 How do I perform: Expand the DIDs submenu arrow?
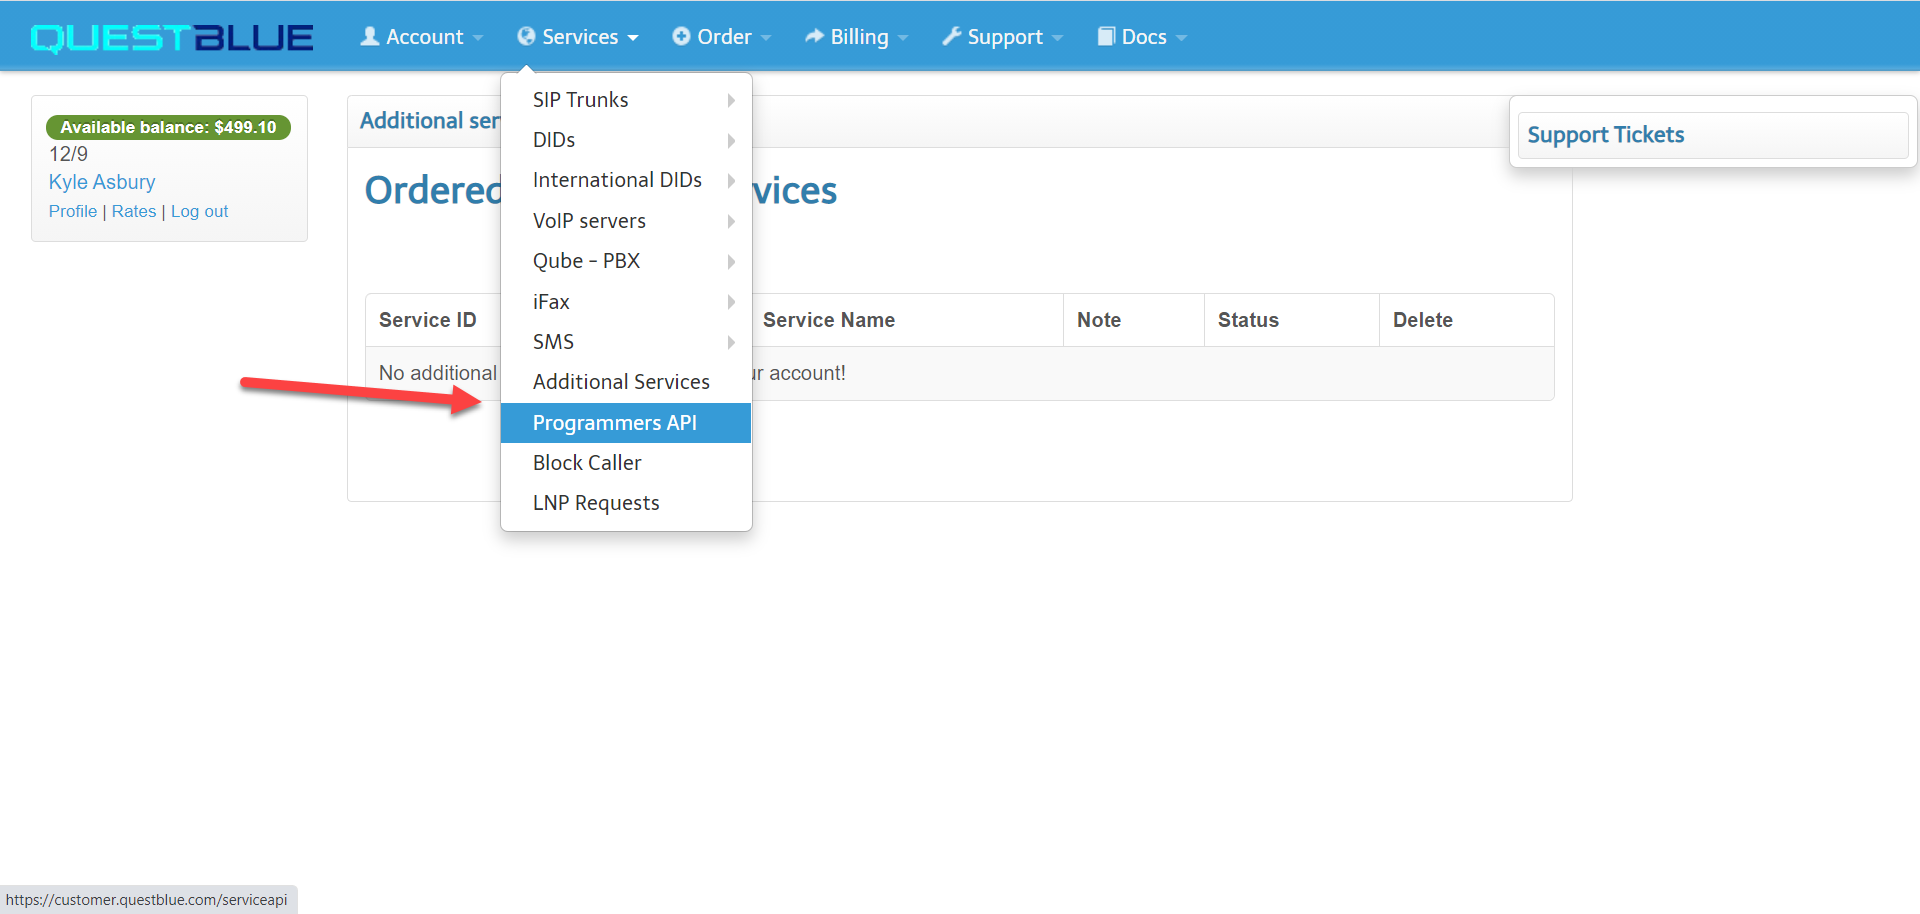(x=731, y=140)
